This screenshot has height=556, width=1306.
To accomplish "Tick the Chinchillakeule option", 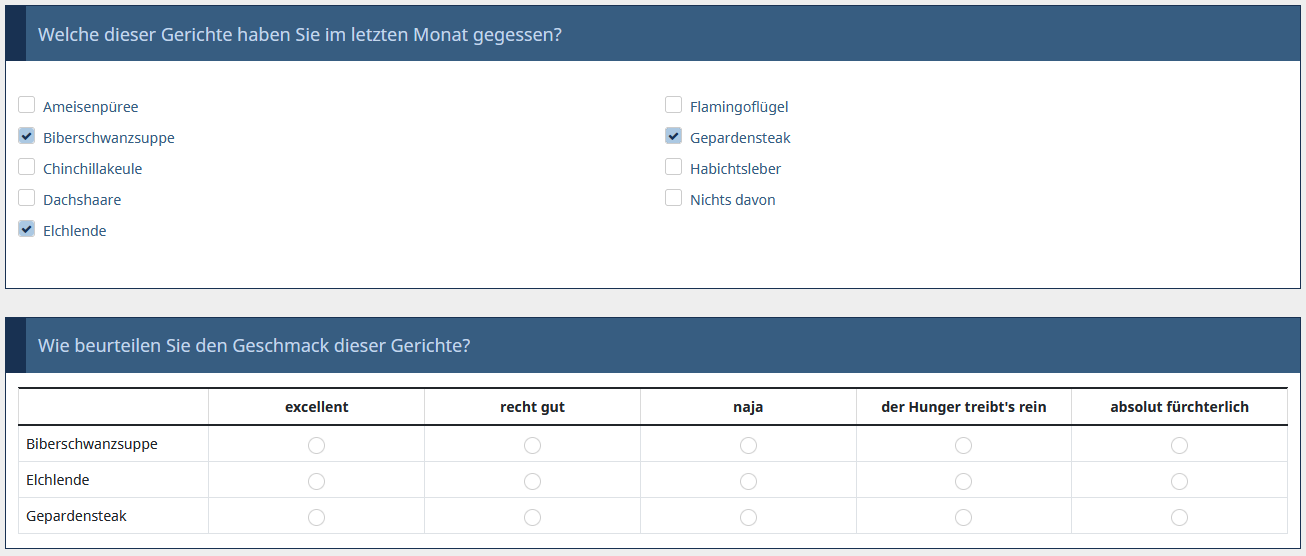I will coord(27,167).
